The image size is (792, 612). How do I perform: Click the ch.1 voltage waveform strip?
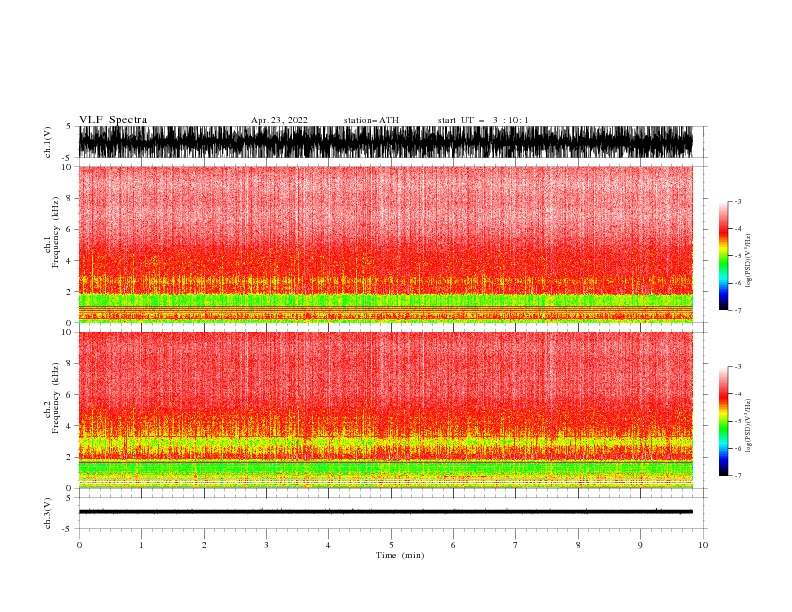[x=385, y=142]
